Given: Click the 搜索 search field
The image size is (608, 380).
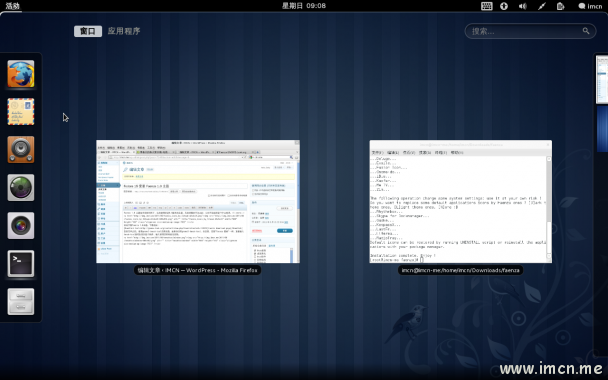Looking at the screenshot, I should 530,31.
